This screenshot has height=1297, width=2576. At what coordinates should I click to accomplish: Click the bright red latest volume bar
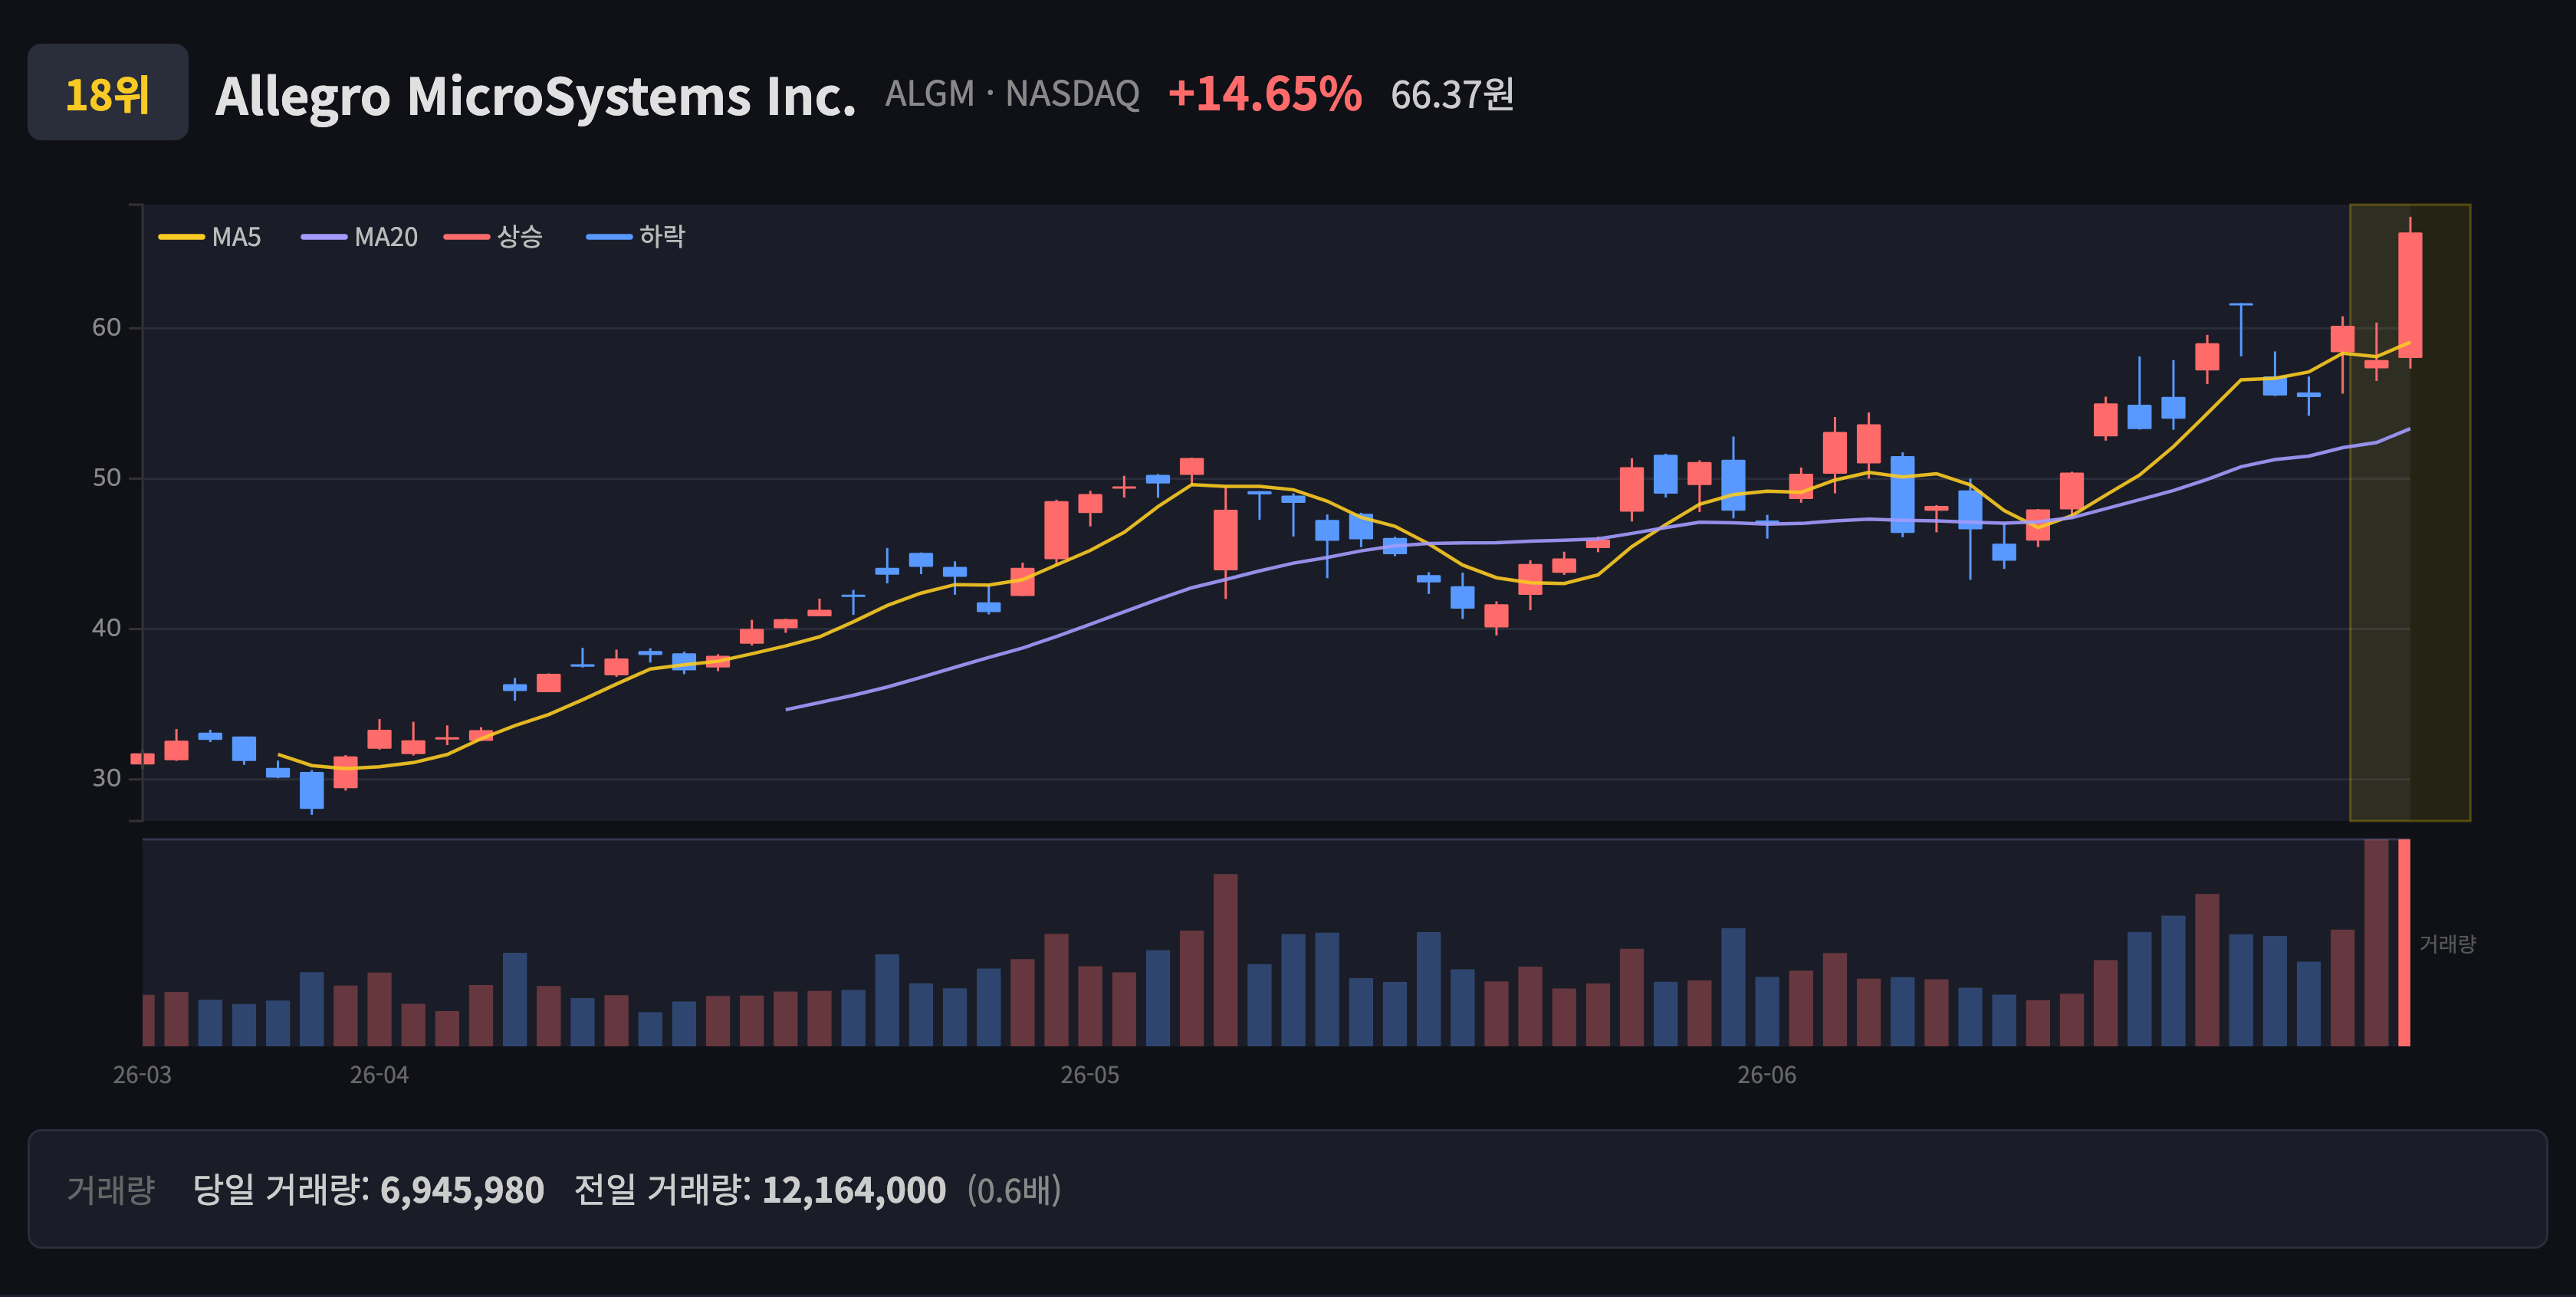(x=2404, y=943)
